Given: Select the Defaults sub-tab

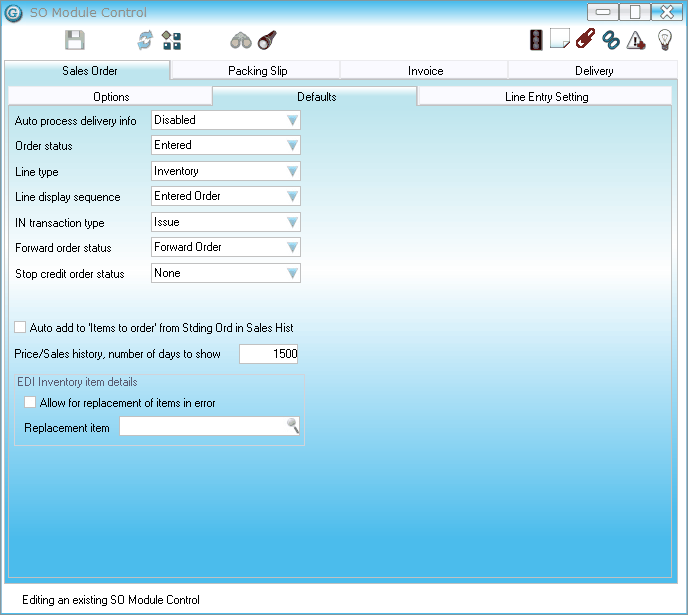Looking at the screenshot, I should click(315, 97).
